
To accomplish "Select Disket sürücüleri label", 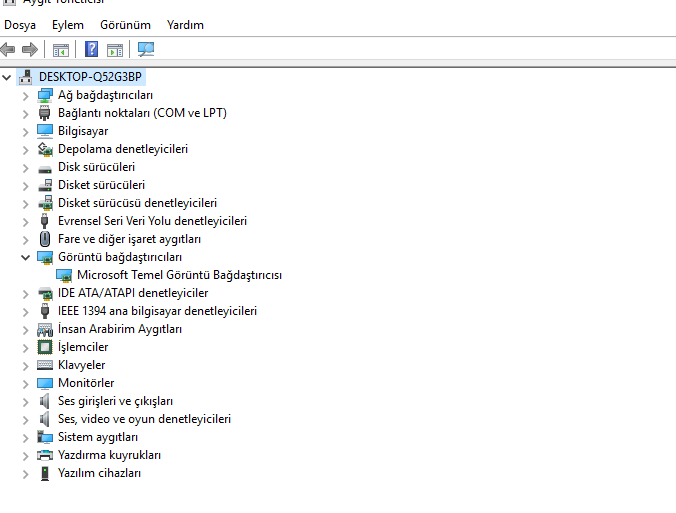I will [x=101, y=185].
